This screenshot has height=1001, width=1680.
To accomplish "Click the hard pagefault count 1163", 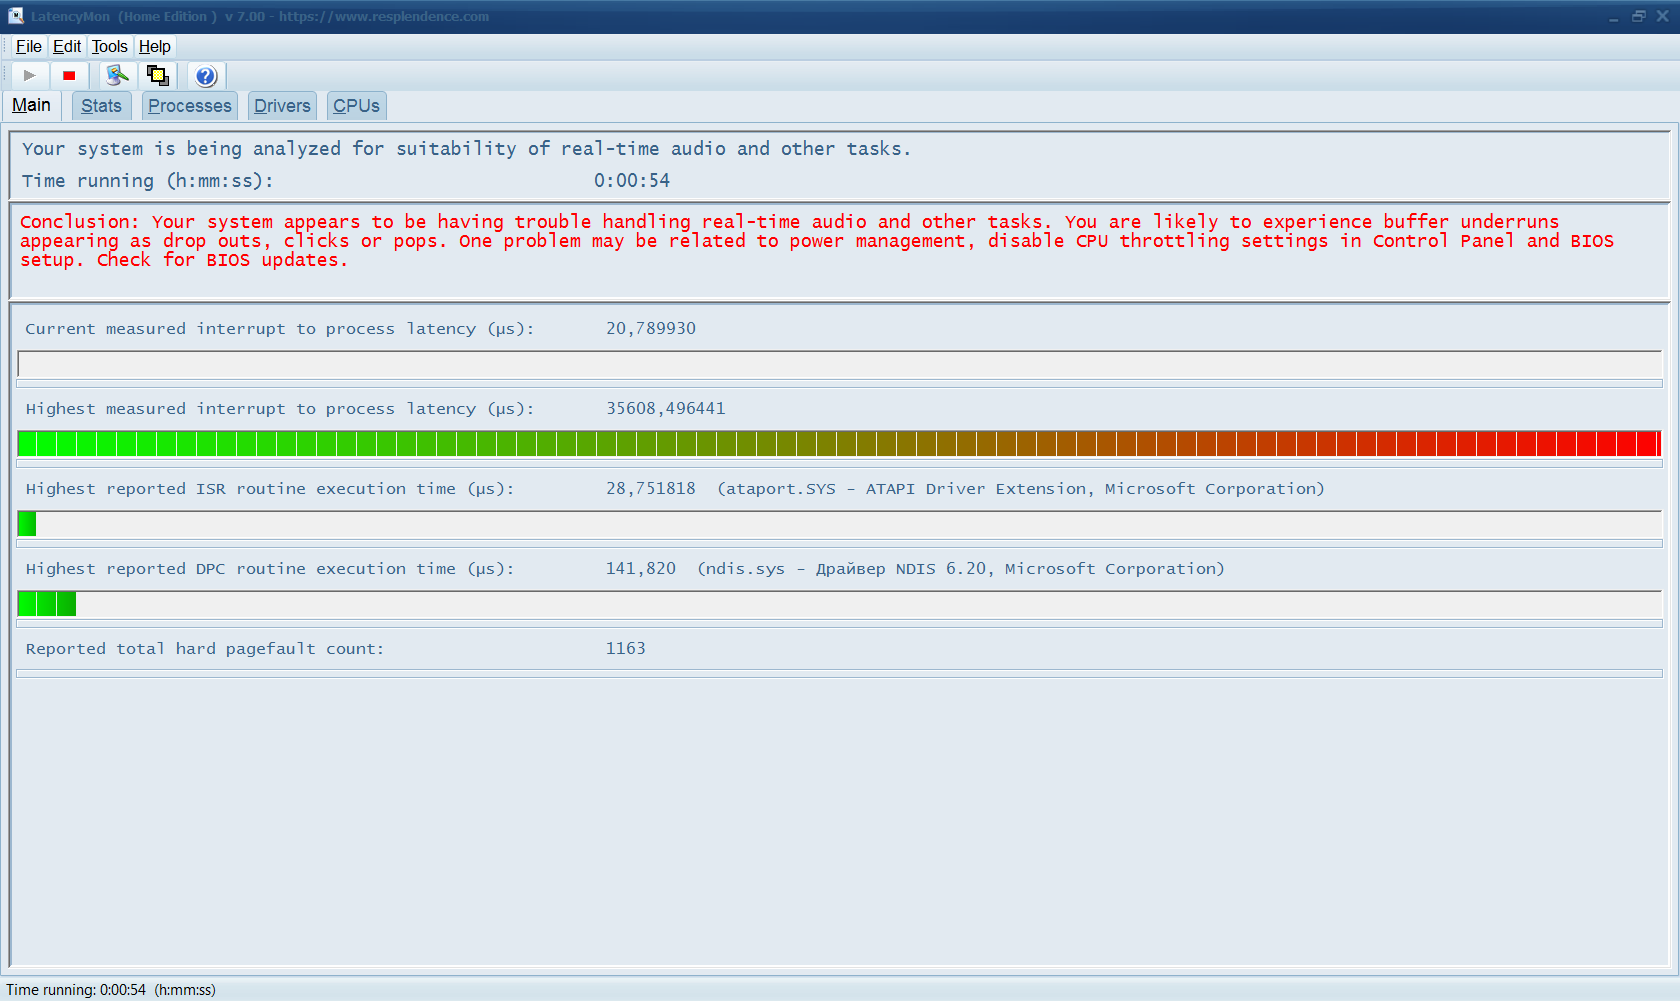I will pyautogui.click(x=626, y=648).
